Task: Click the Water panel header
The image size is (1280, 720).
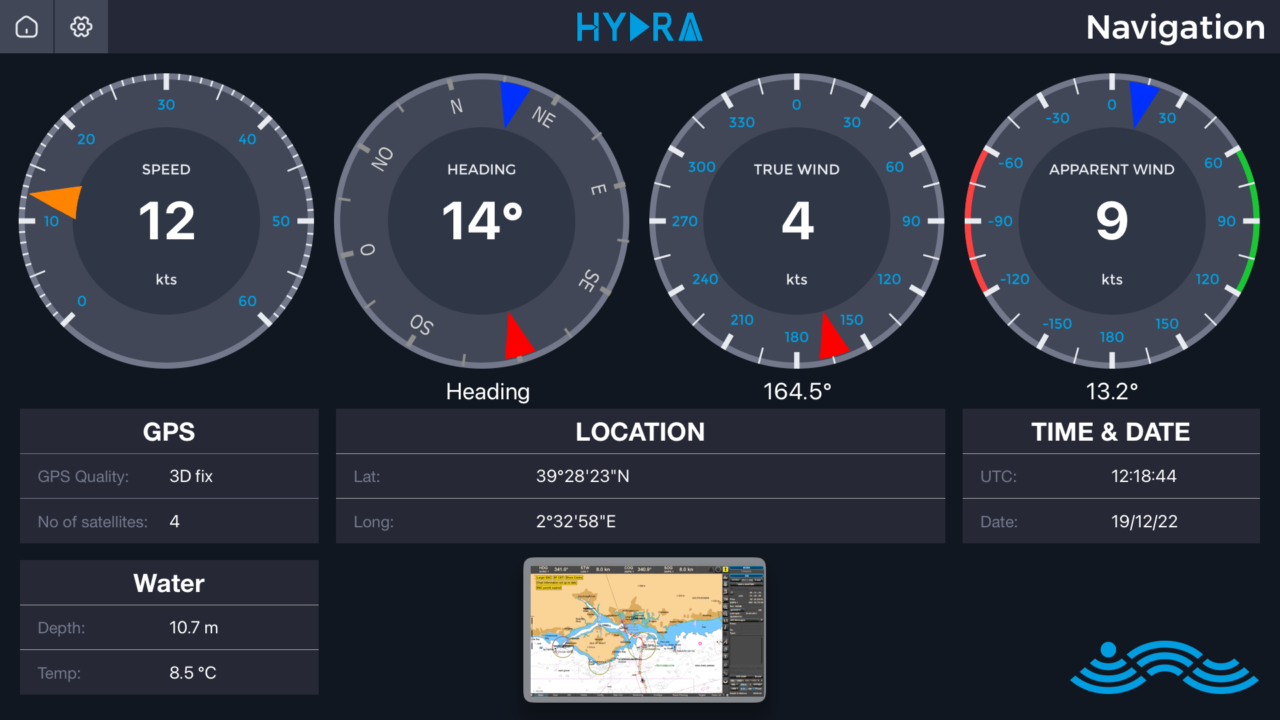Action: click(168, 583)
